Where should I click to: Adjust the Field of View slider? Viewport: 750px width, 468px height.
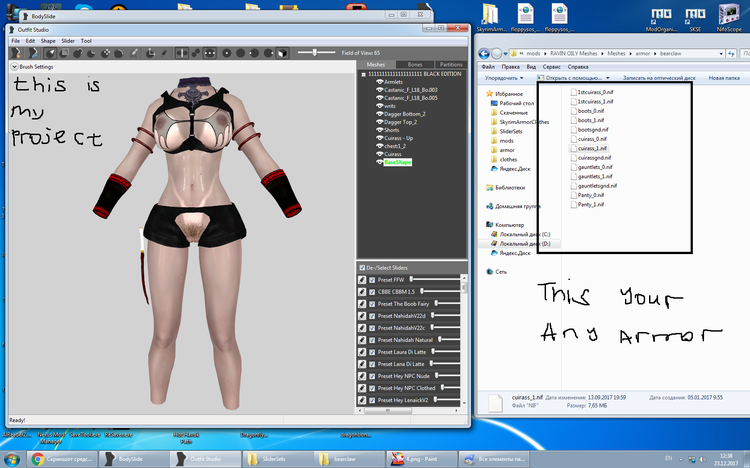[316, 53]
